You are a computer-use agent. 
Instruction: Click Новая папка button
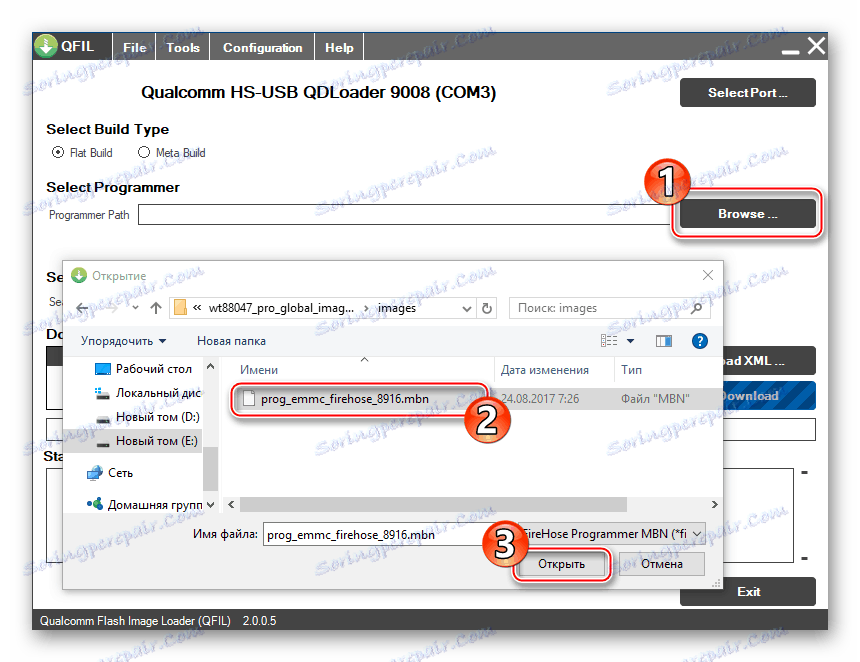click(231, 341)
